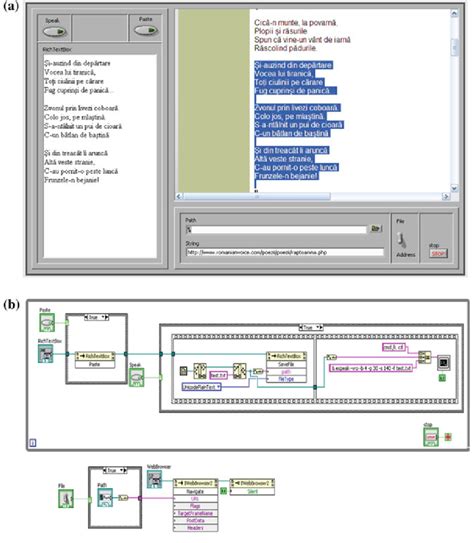Click the WebBrowser terminal icon in the diagram
Viewport: 474px width, 543px height.
click(154, 479)
